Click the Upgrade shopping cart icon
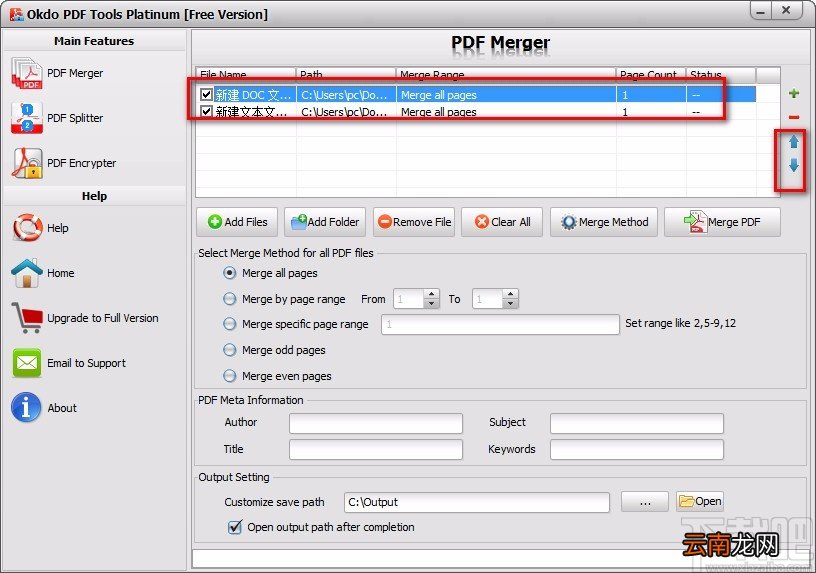 coord(27,317)
